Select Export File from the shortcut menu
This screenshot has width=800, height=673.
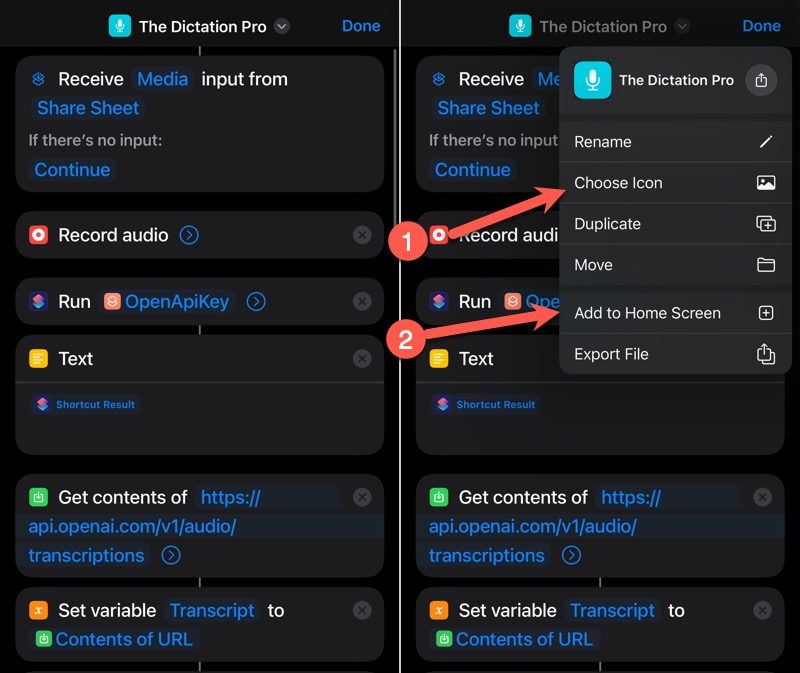(675, 354)
